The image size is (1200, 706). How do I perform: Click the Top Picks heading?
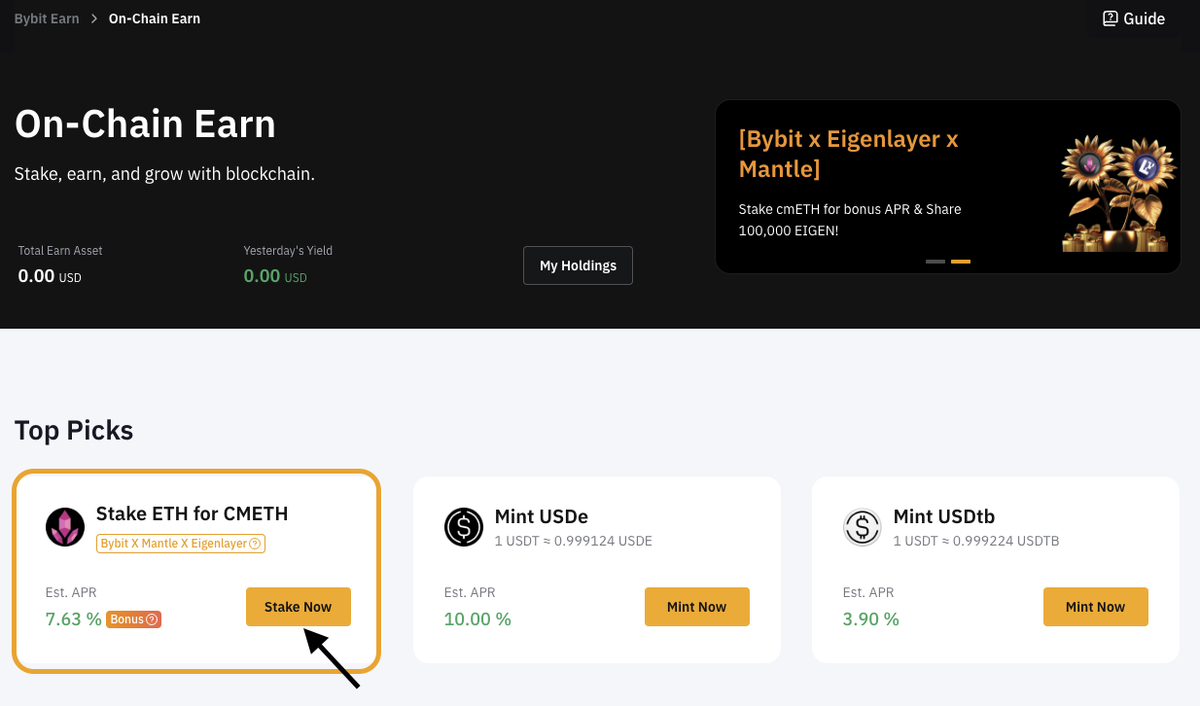point(74,430)
